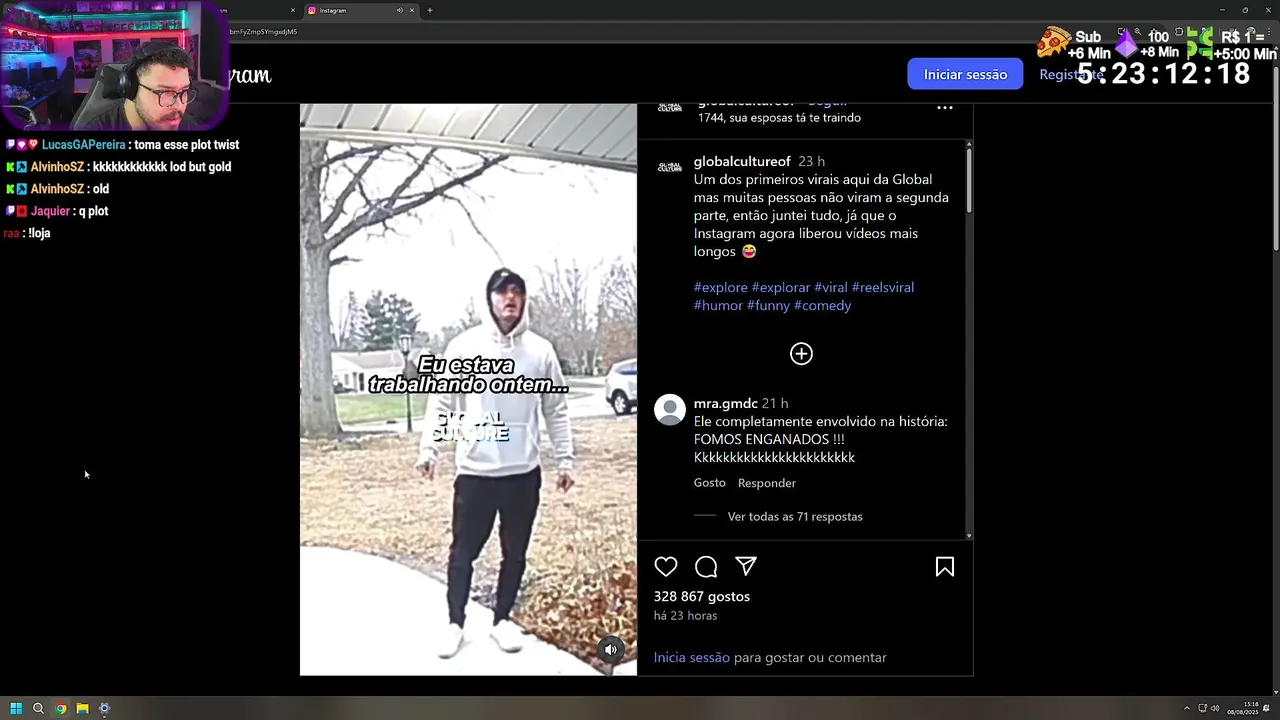
Task: Open the globalcultureof username link in caption
Action: [742, 161]
